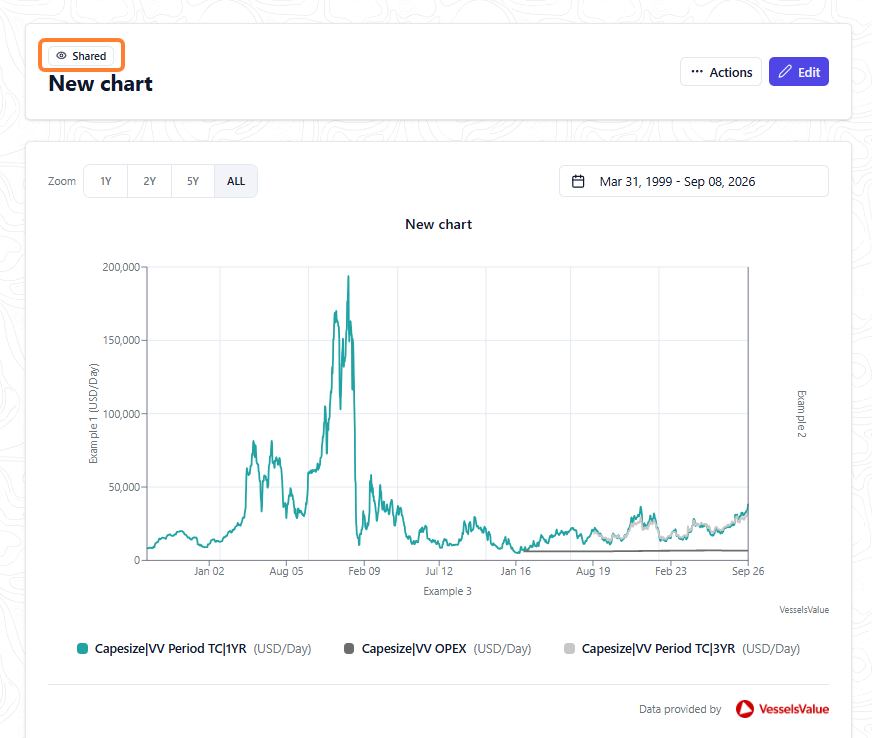Click the chart title above the plot
The height and width of the screenshot is (738, 872).
[x=439, y=224]
